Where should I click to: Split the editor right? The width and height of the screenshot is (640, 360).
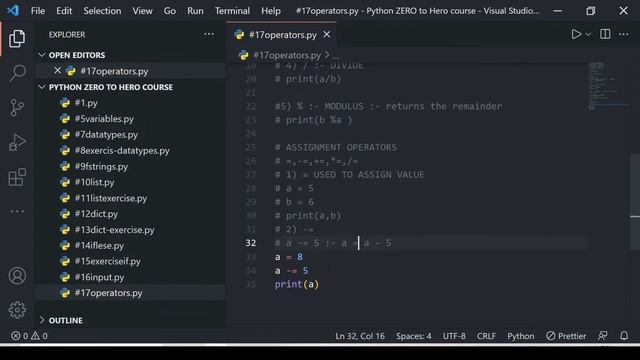click(605, 34)
